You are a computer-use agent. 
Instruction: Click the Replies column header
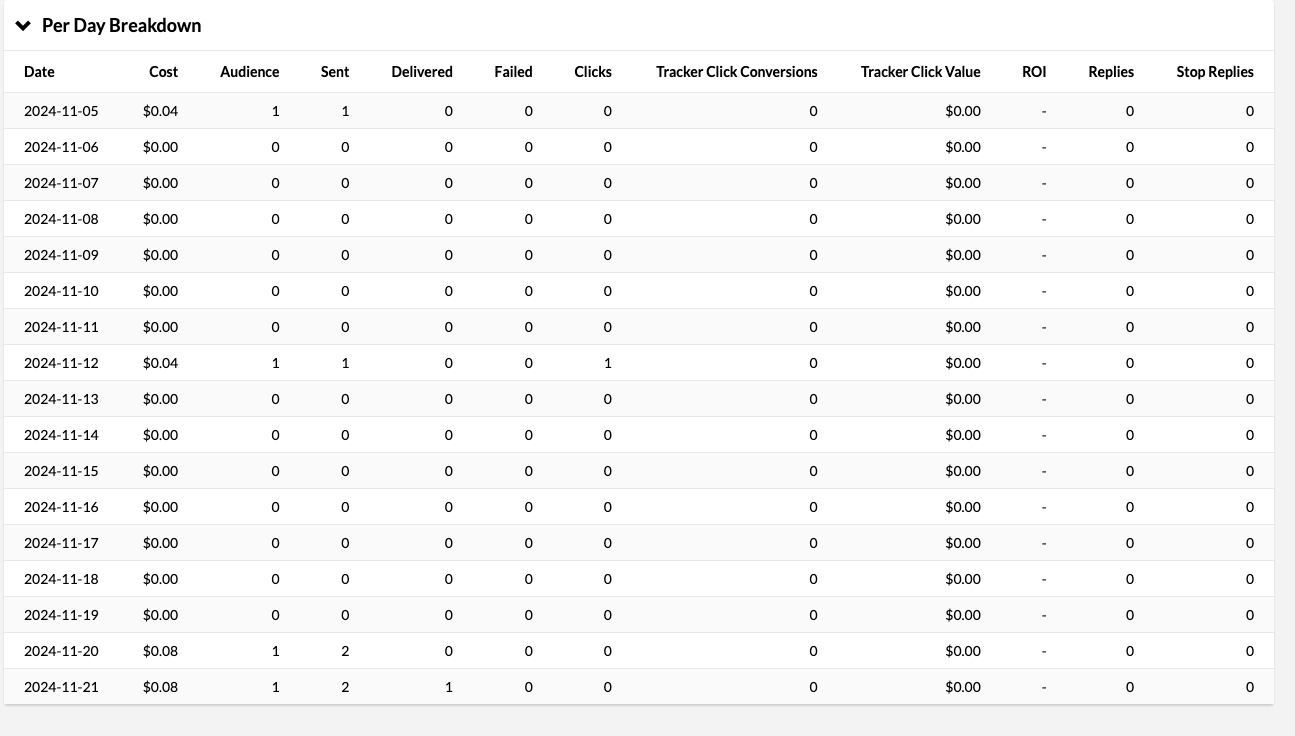[1111, 71]
